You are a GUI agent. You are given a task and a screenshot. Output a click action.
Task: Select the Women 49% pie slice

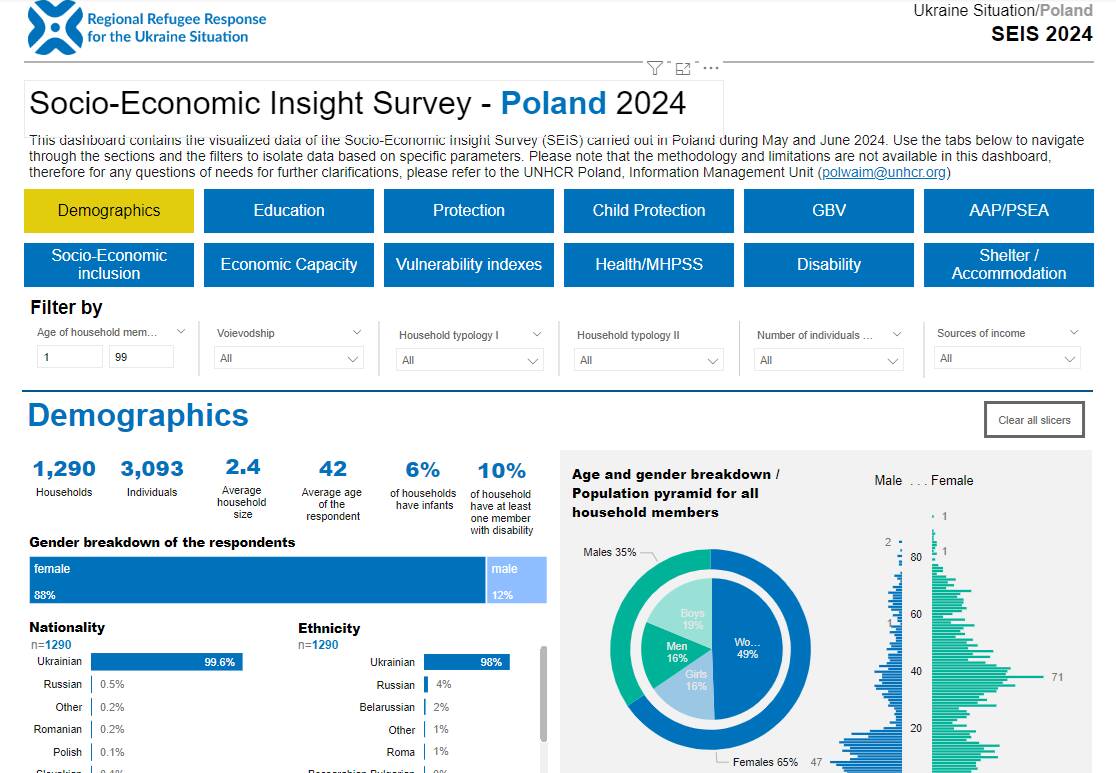pyautogui.click(x=746, y=648)
